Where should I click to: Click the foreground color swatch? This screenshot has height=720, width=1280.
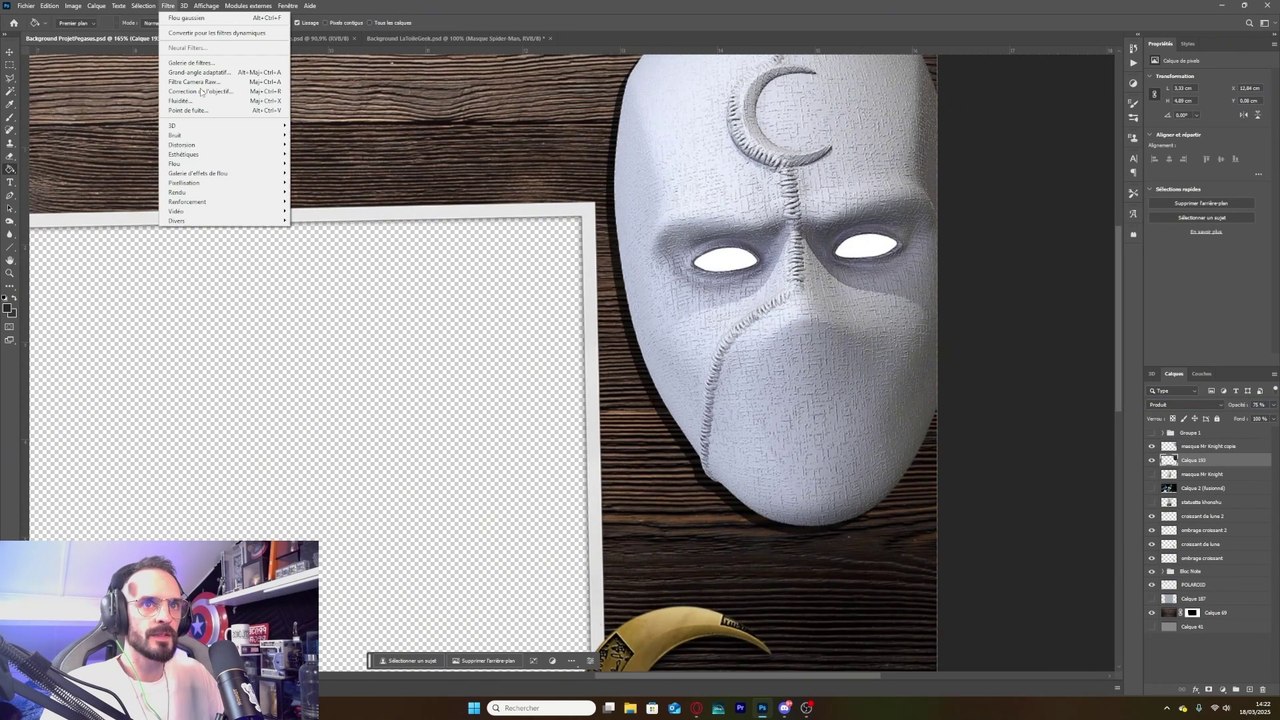click(x=7, y=308)
